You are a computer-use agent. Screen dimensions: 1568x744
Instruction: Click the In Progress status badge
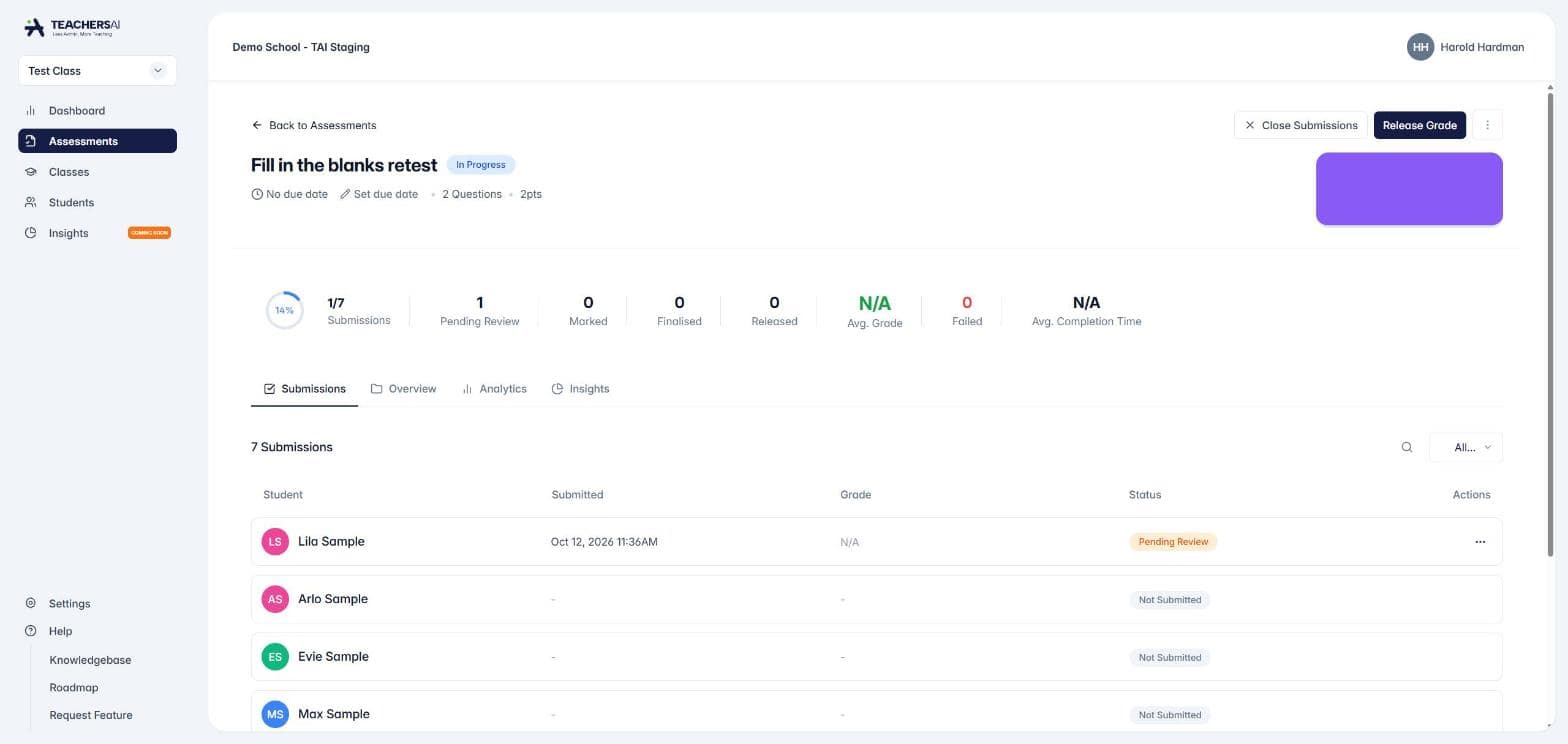[481, 165]
